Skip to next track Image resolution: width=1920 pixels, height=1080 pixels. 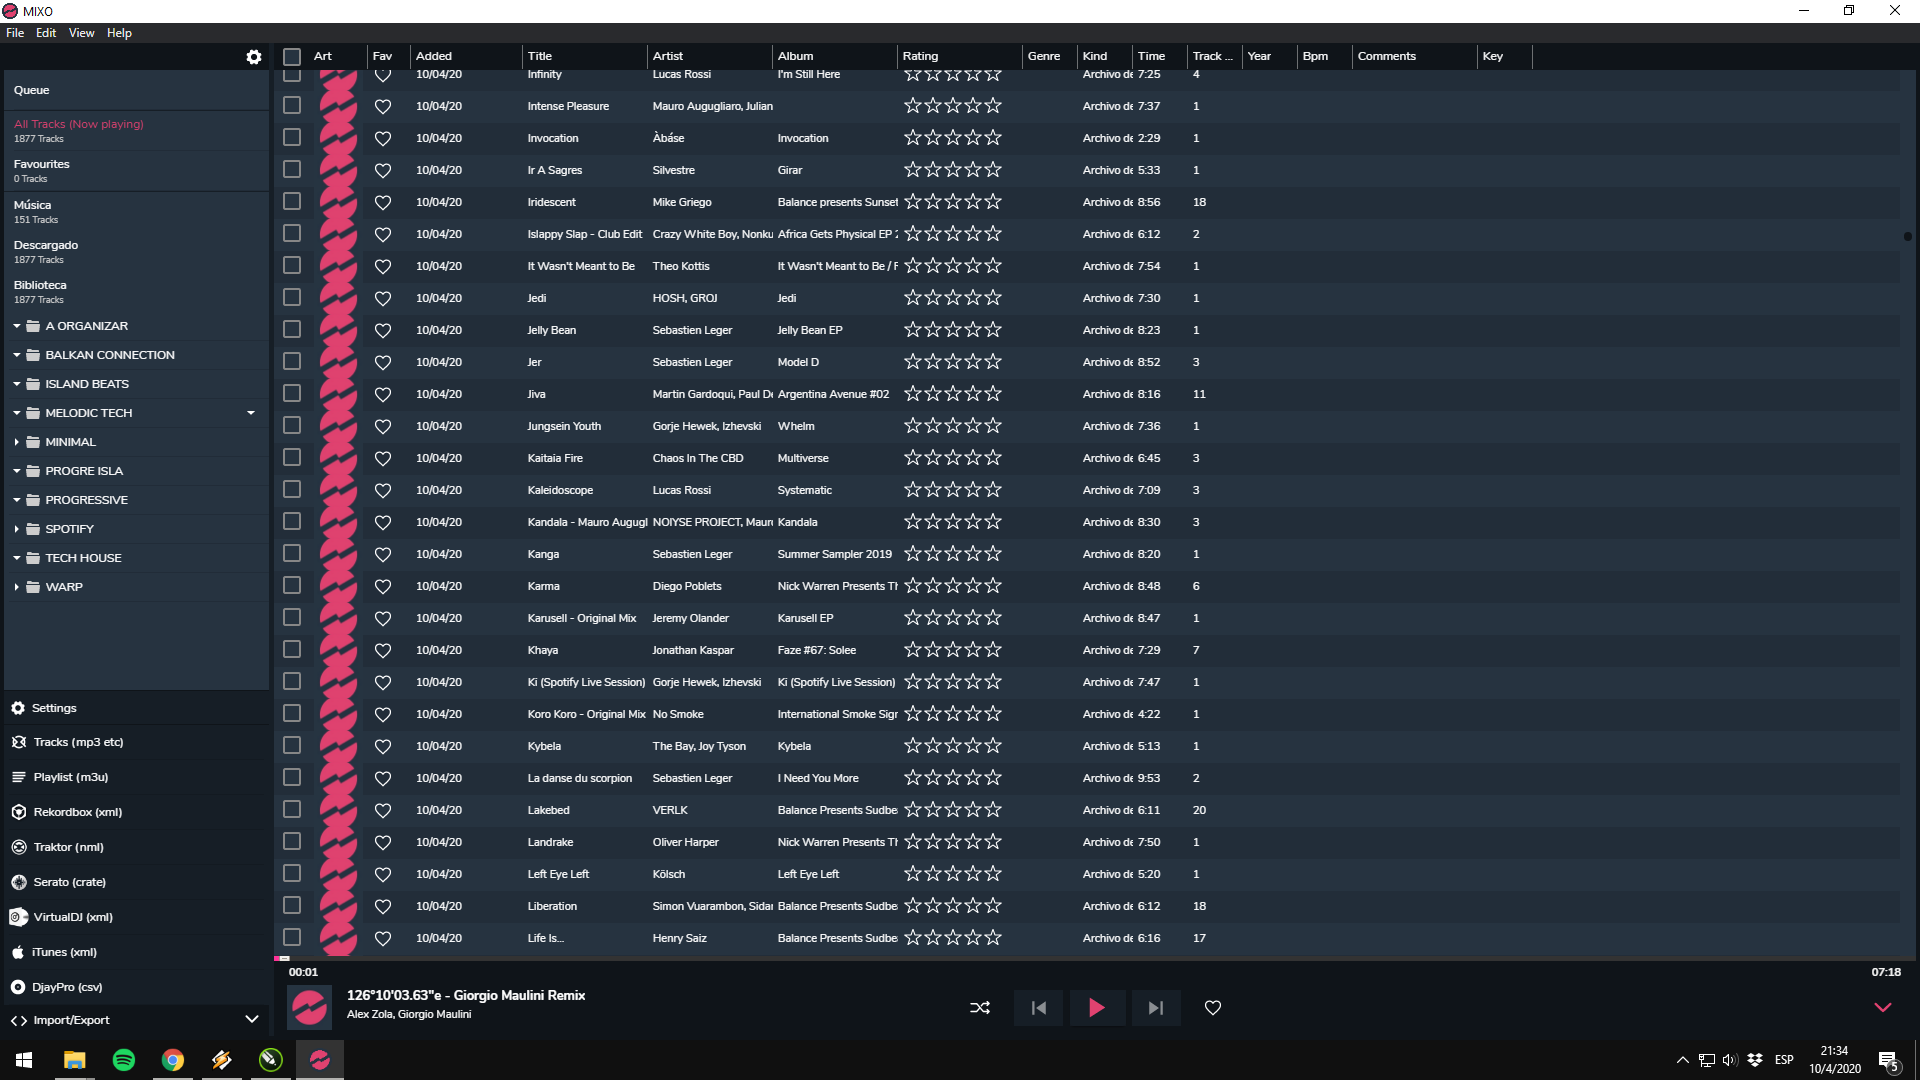(x=1155, y=1008)
